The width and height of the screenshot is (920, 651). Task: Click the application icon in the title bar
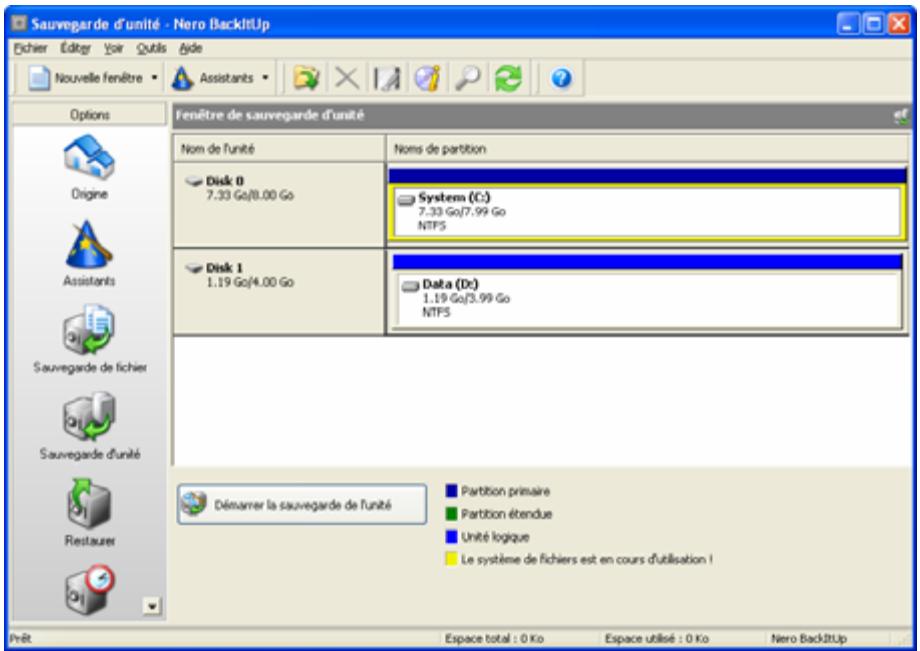pyautogui.click(x=19, y=23)
